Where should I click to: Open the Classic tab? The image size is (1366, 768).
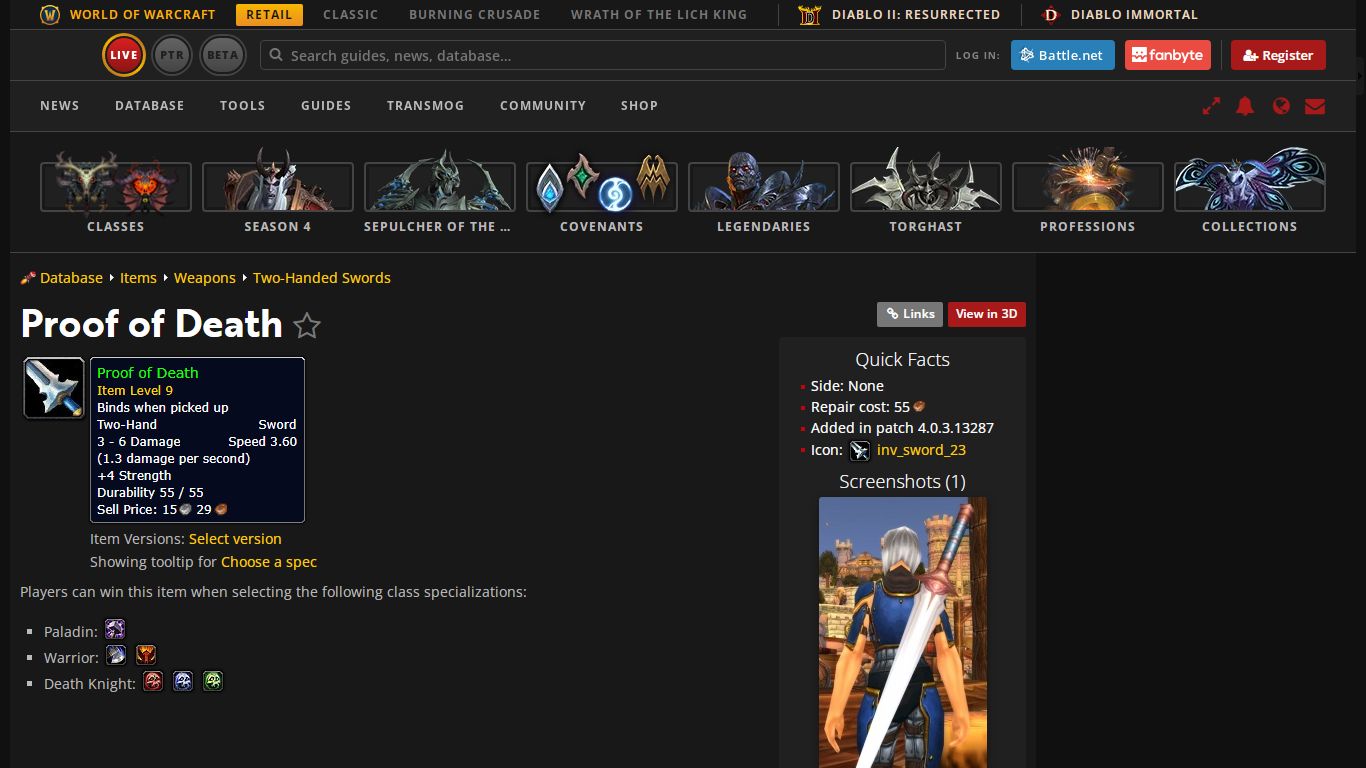[x=351, y=14]
